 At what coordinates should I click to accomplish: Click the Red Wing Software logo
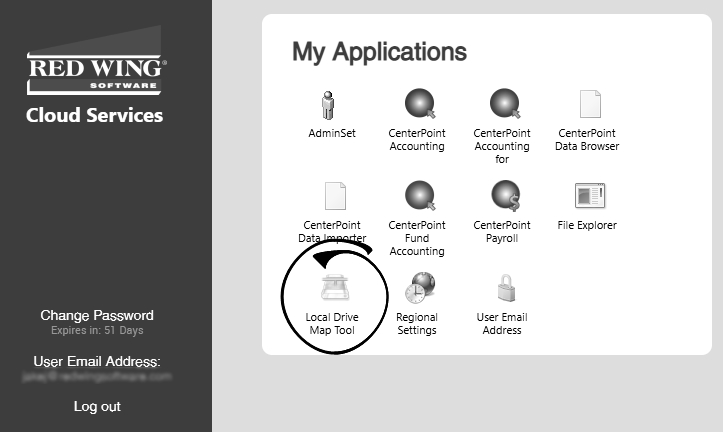96,60
